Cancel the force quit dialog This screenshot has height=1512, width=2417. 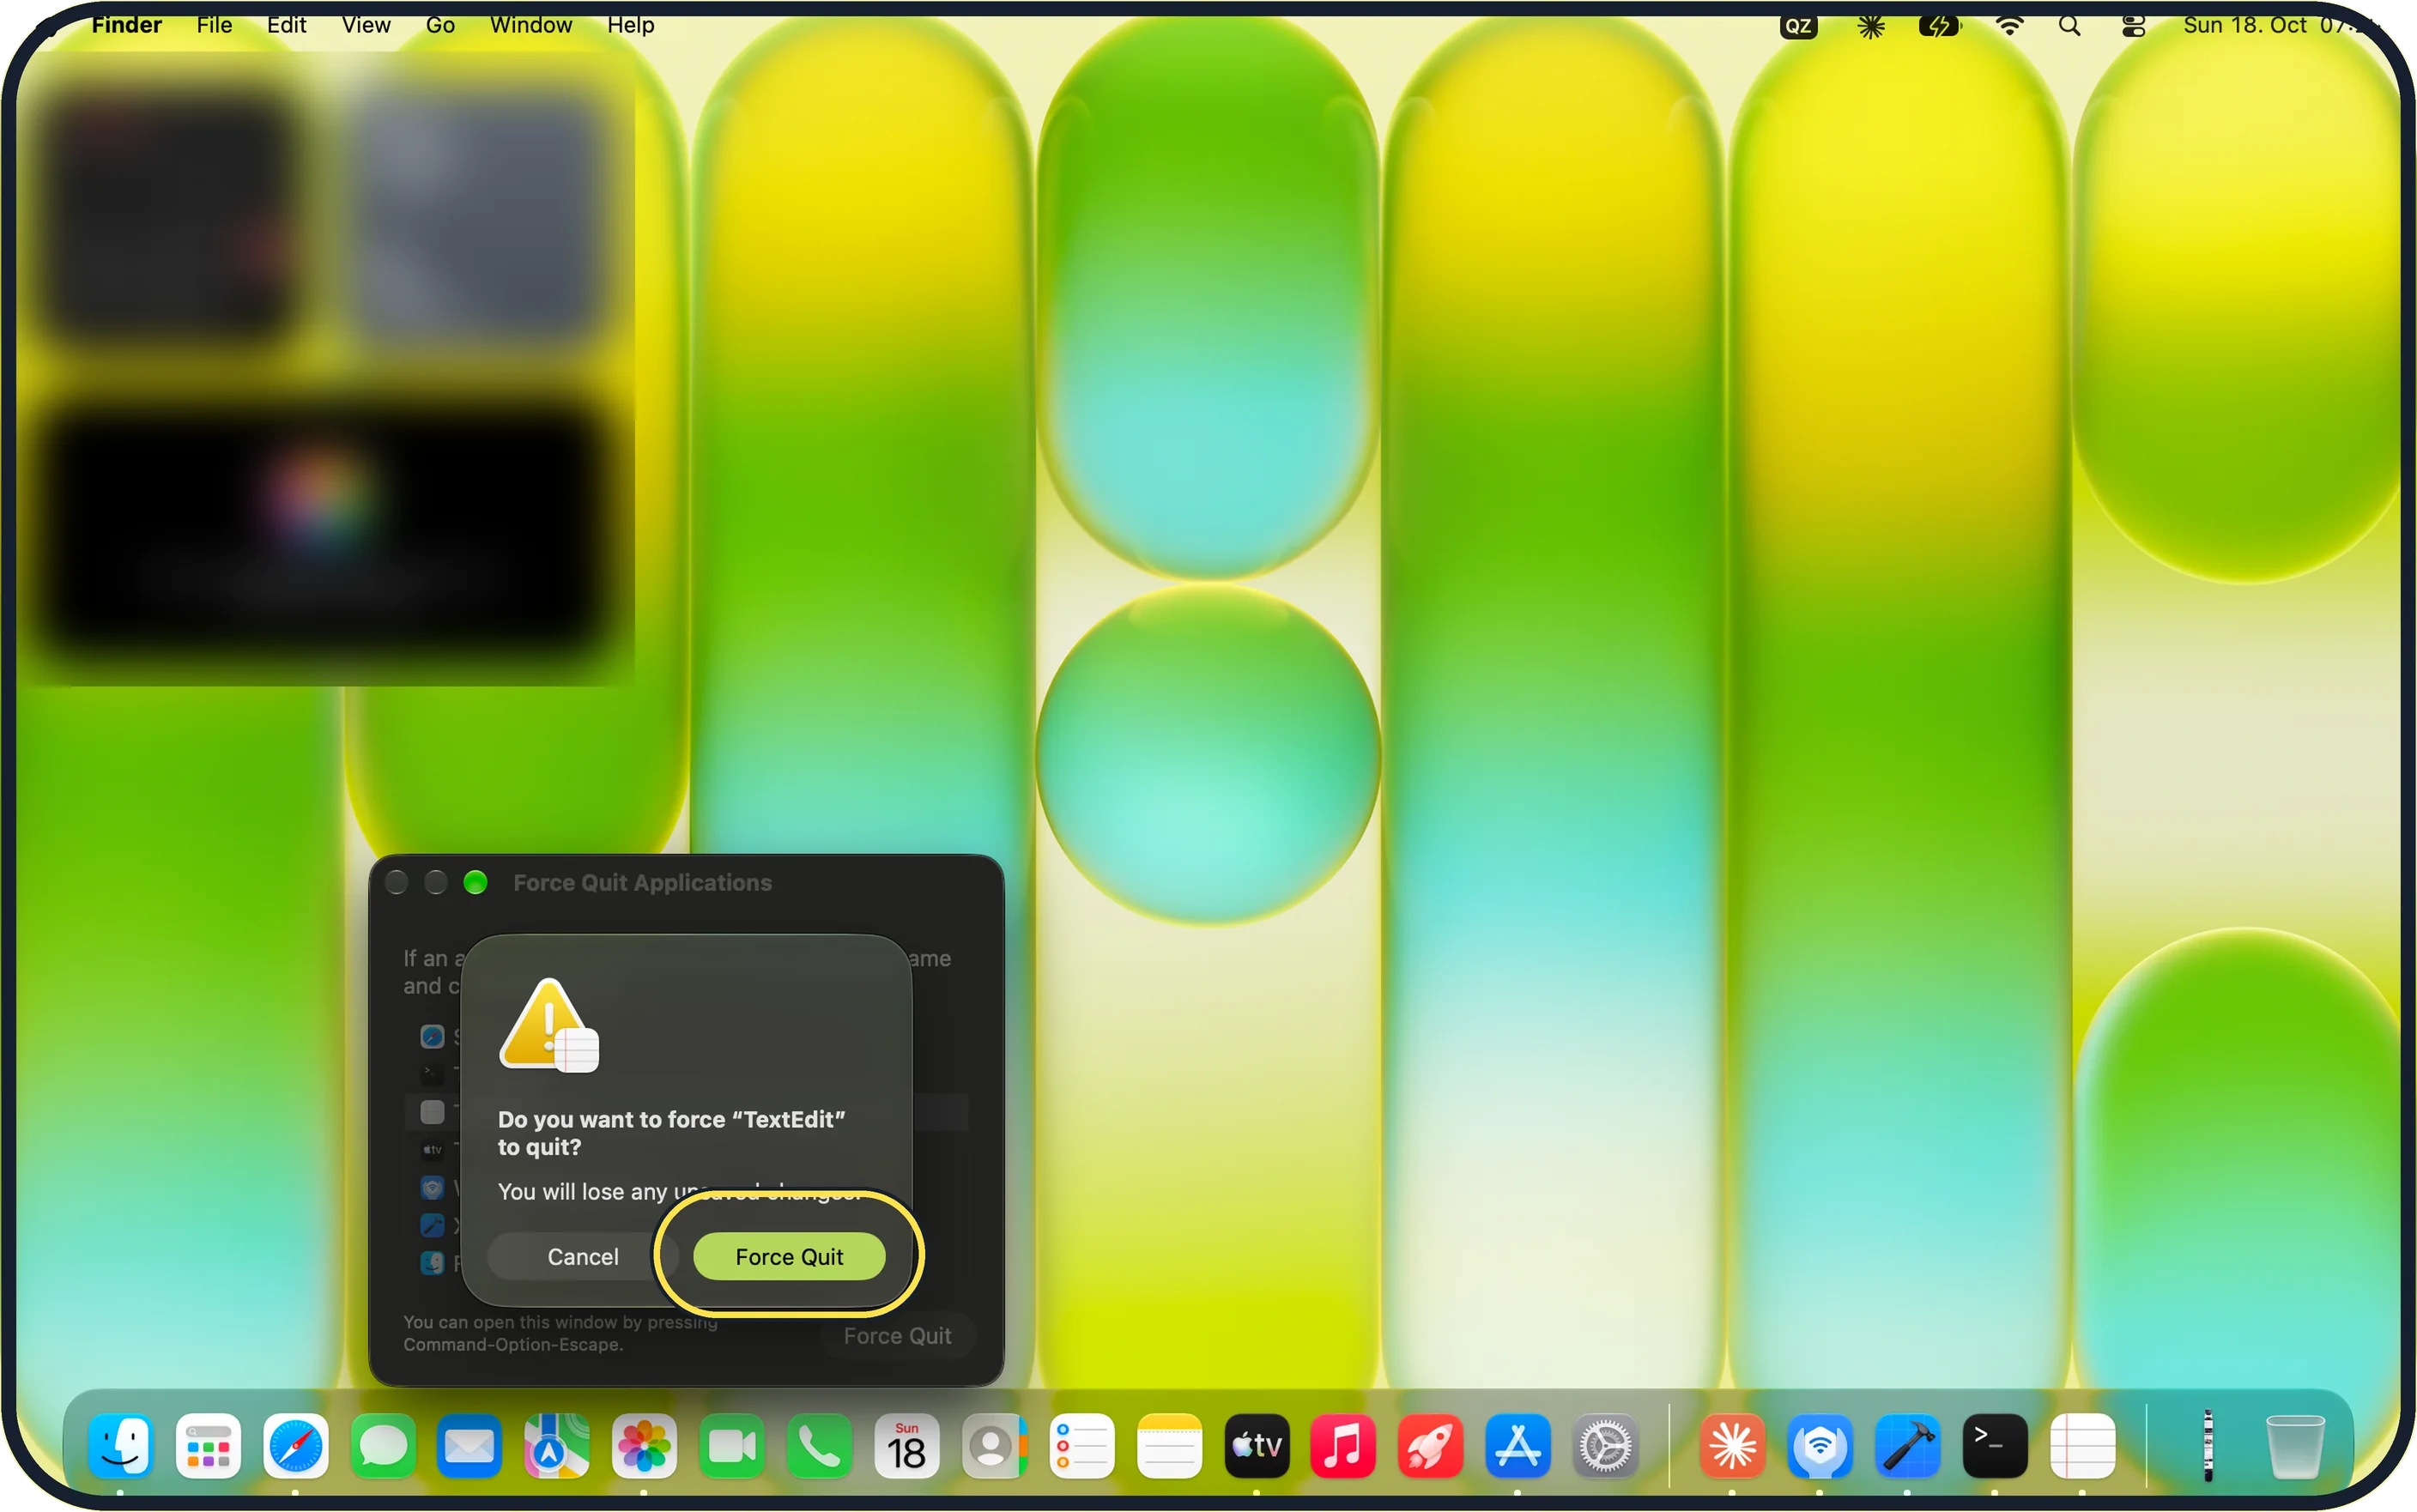(582, 1256)
